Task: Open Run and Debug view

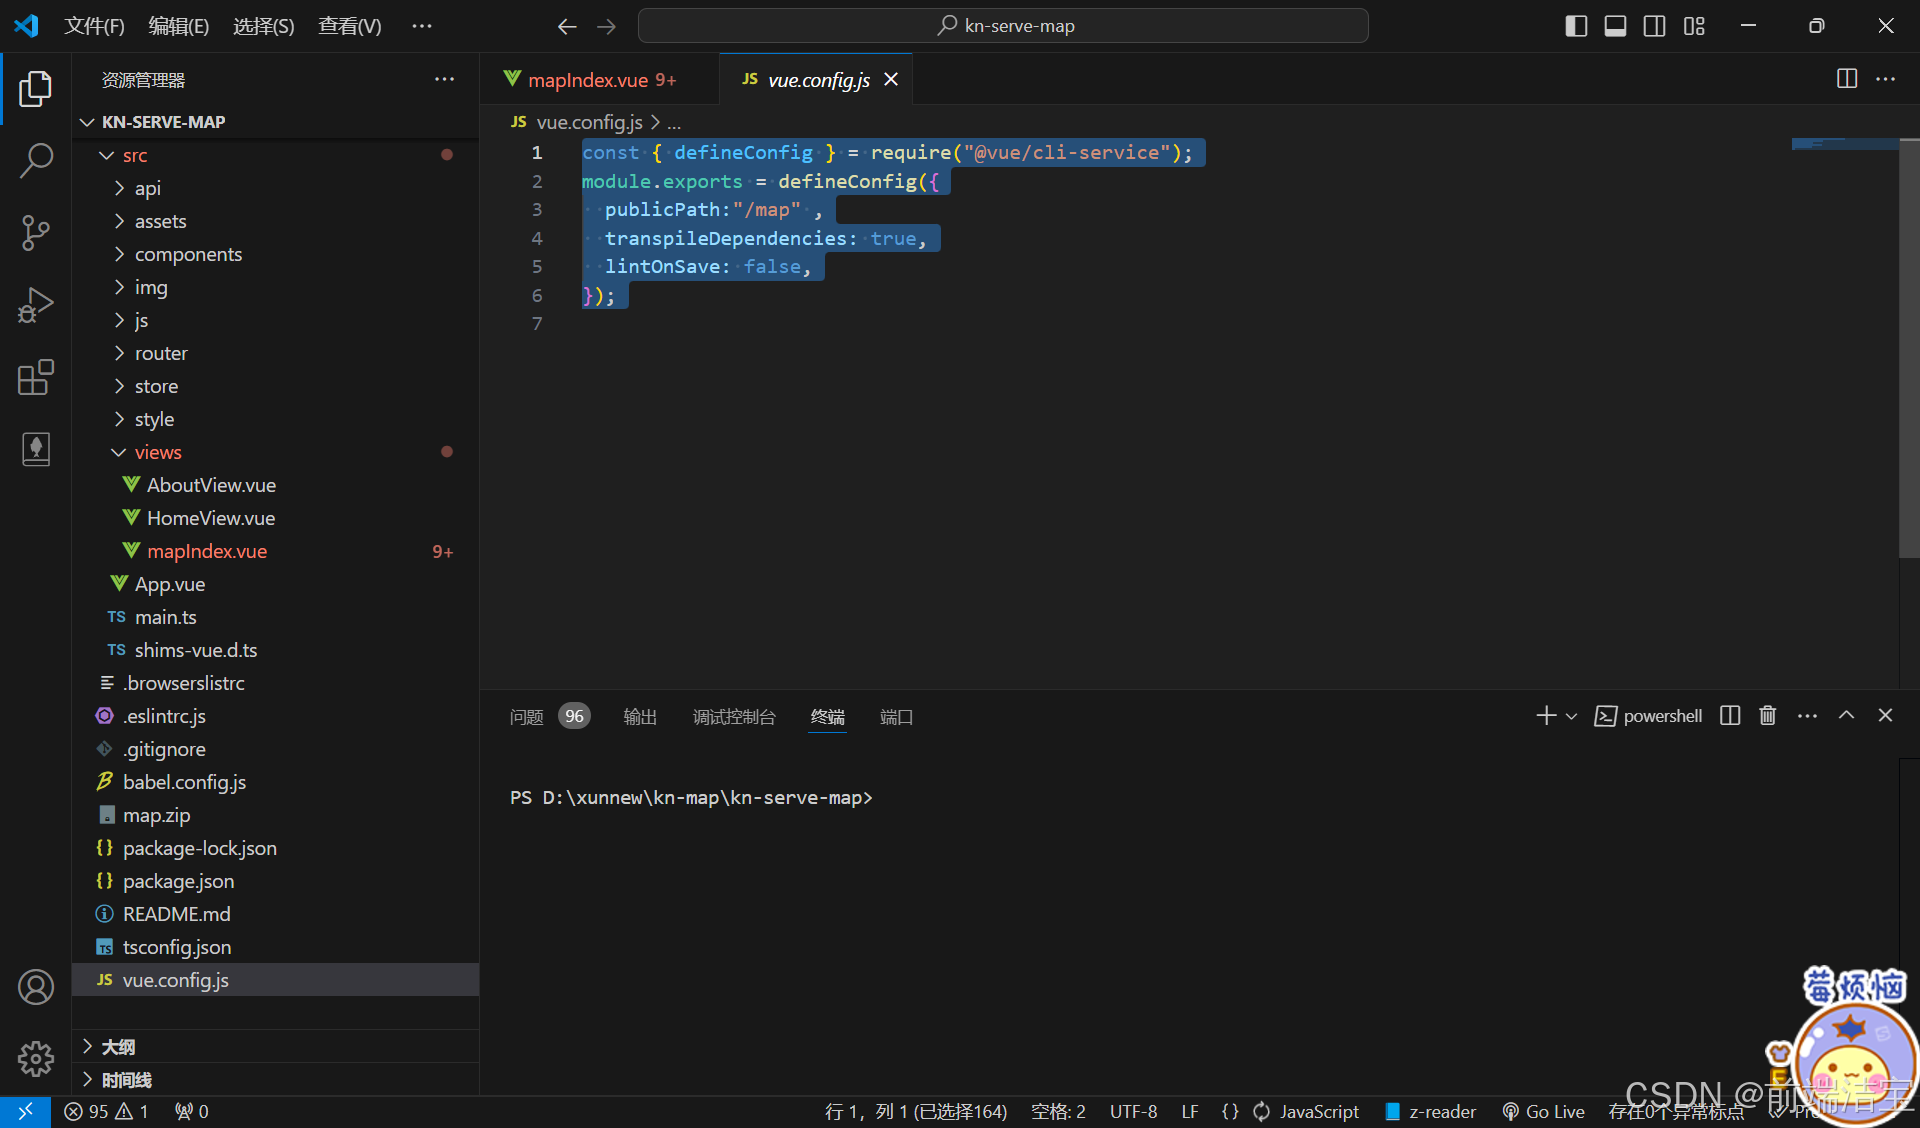Action: 36,305
